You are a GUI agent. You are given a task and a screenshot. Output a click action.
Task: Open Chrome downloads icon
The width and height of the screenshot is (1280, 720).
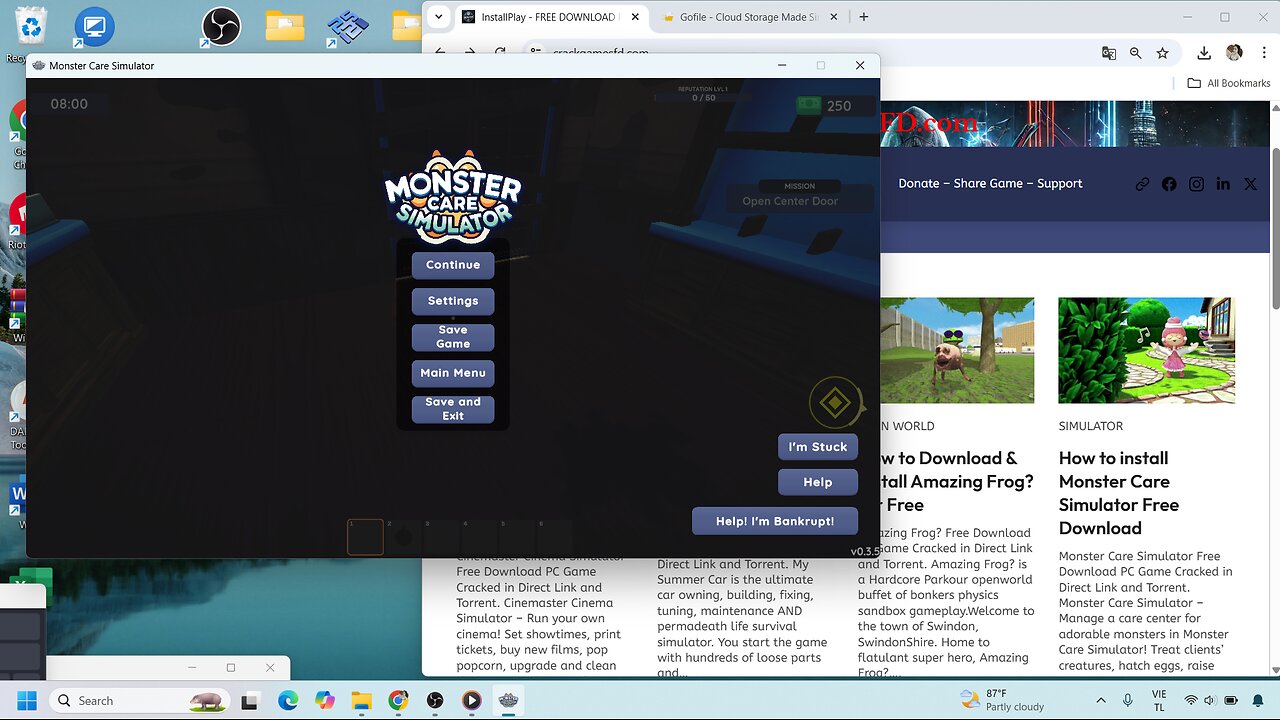click(1204, 53)
